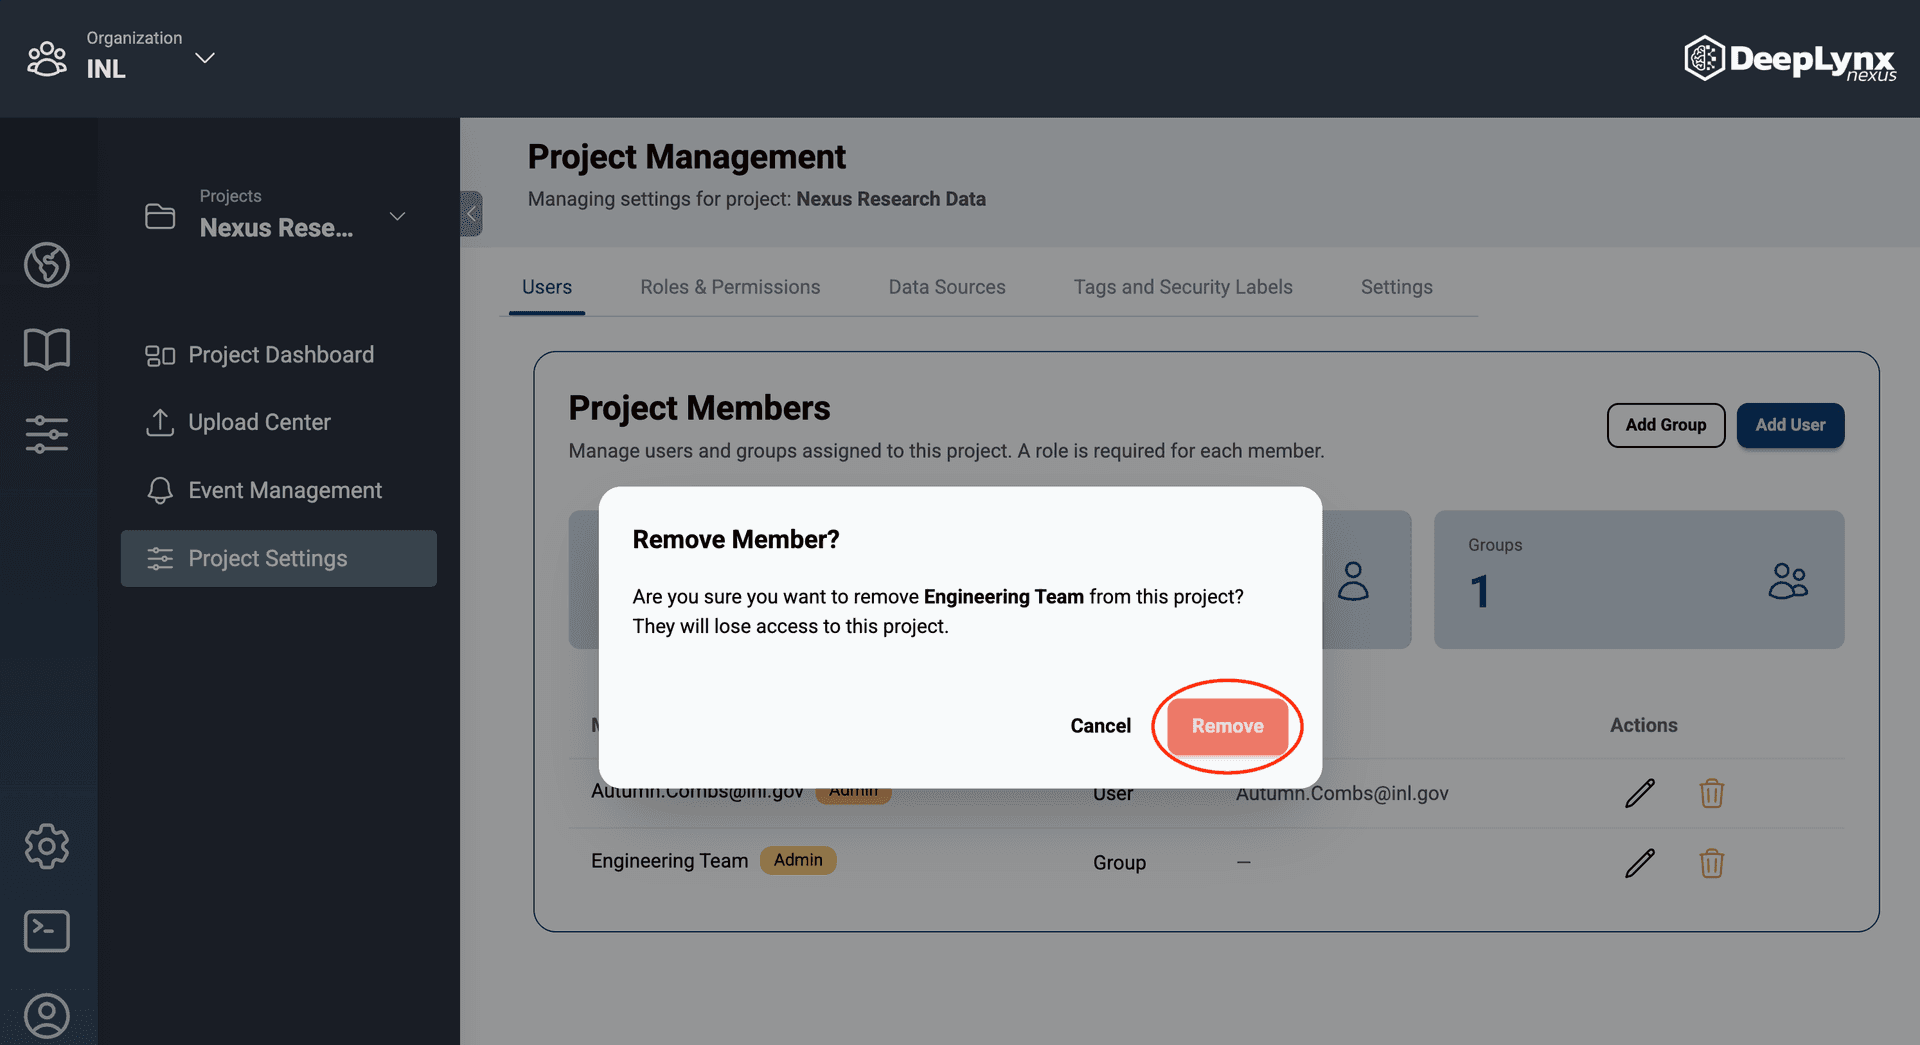Select the Upload Center icon in navigation
The width and height of the screenshot is (1920, 1045).
[x=160, y=422]
